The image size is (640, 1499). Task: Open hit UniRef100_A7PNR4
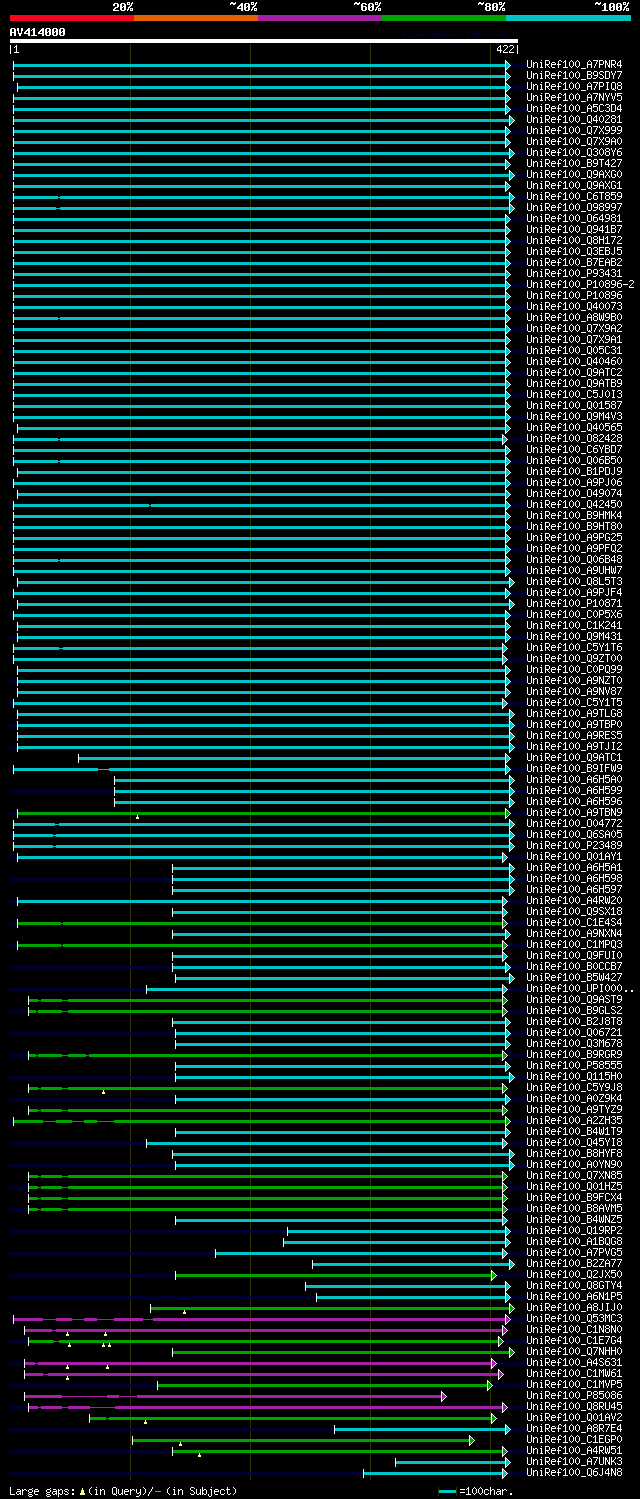(574, 64)
